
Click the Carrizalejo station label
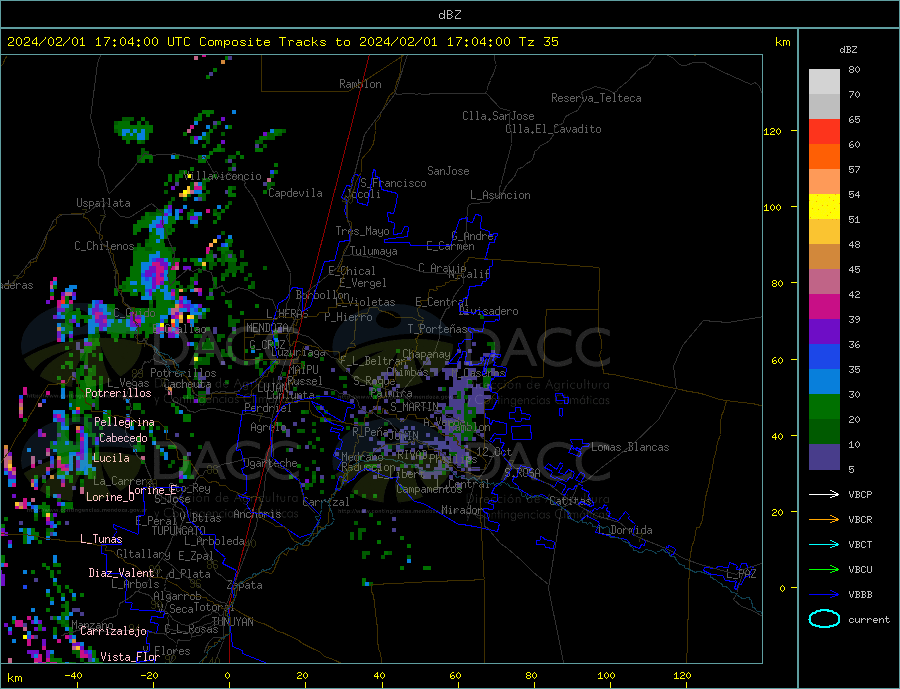coord(113,632)
